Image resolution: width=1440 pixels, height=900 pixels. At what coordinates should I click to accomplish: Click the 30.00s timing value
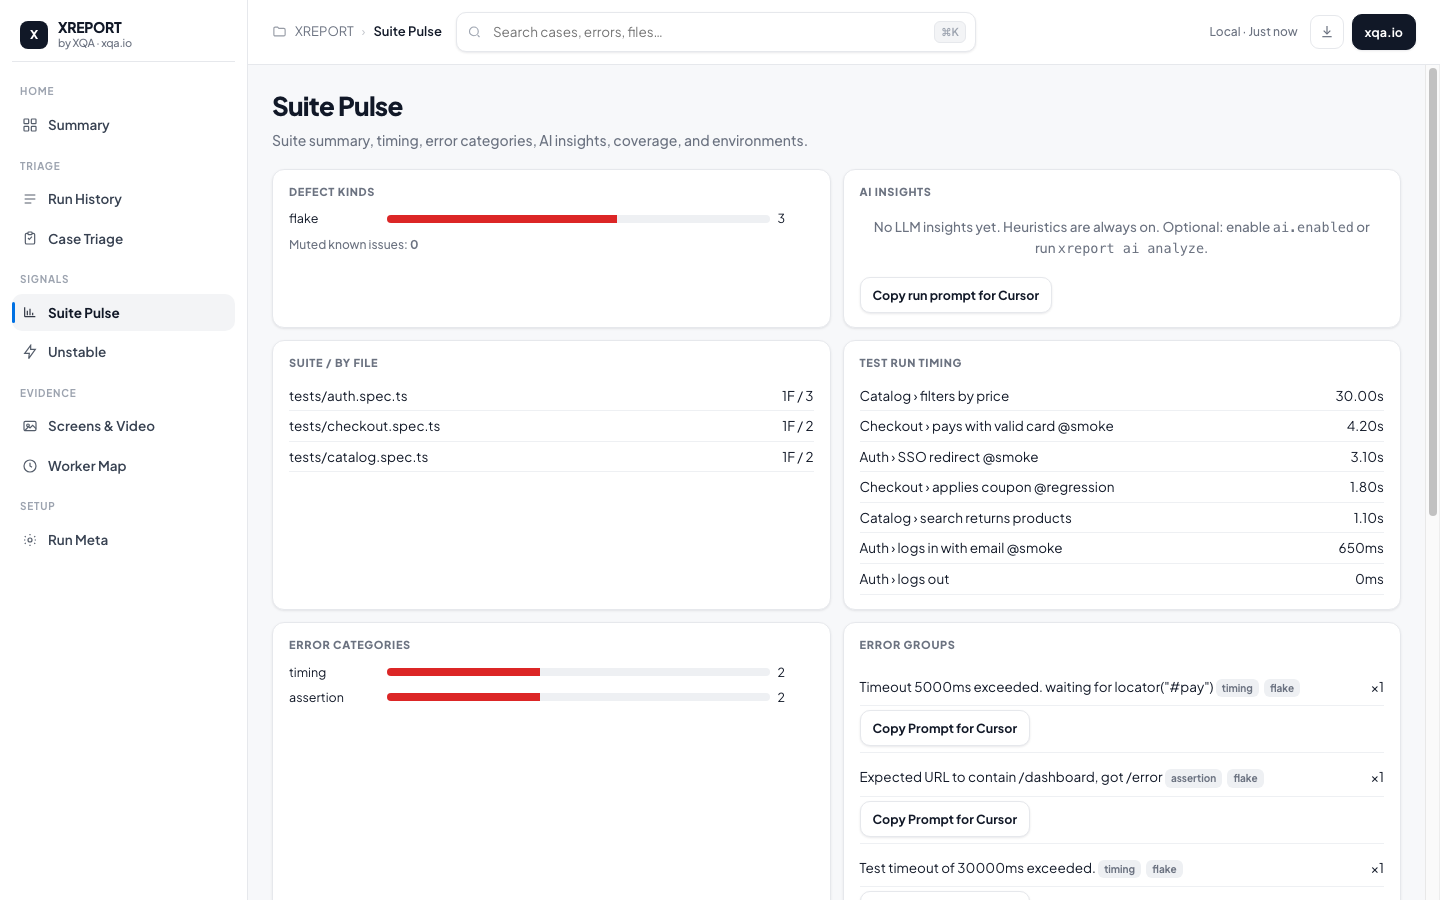pyautogui.click(x=1359, y=396)
